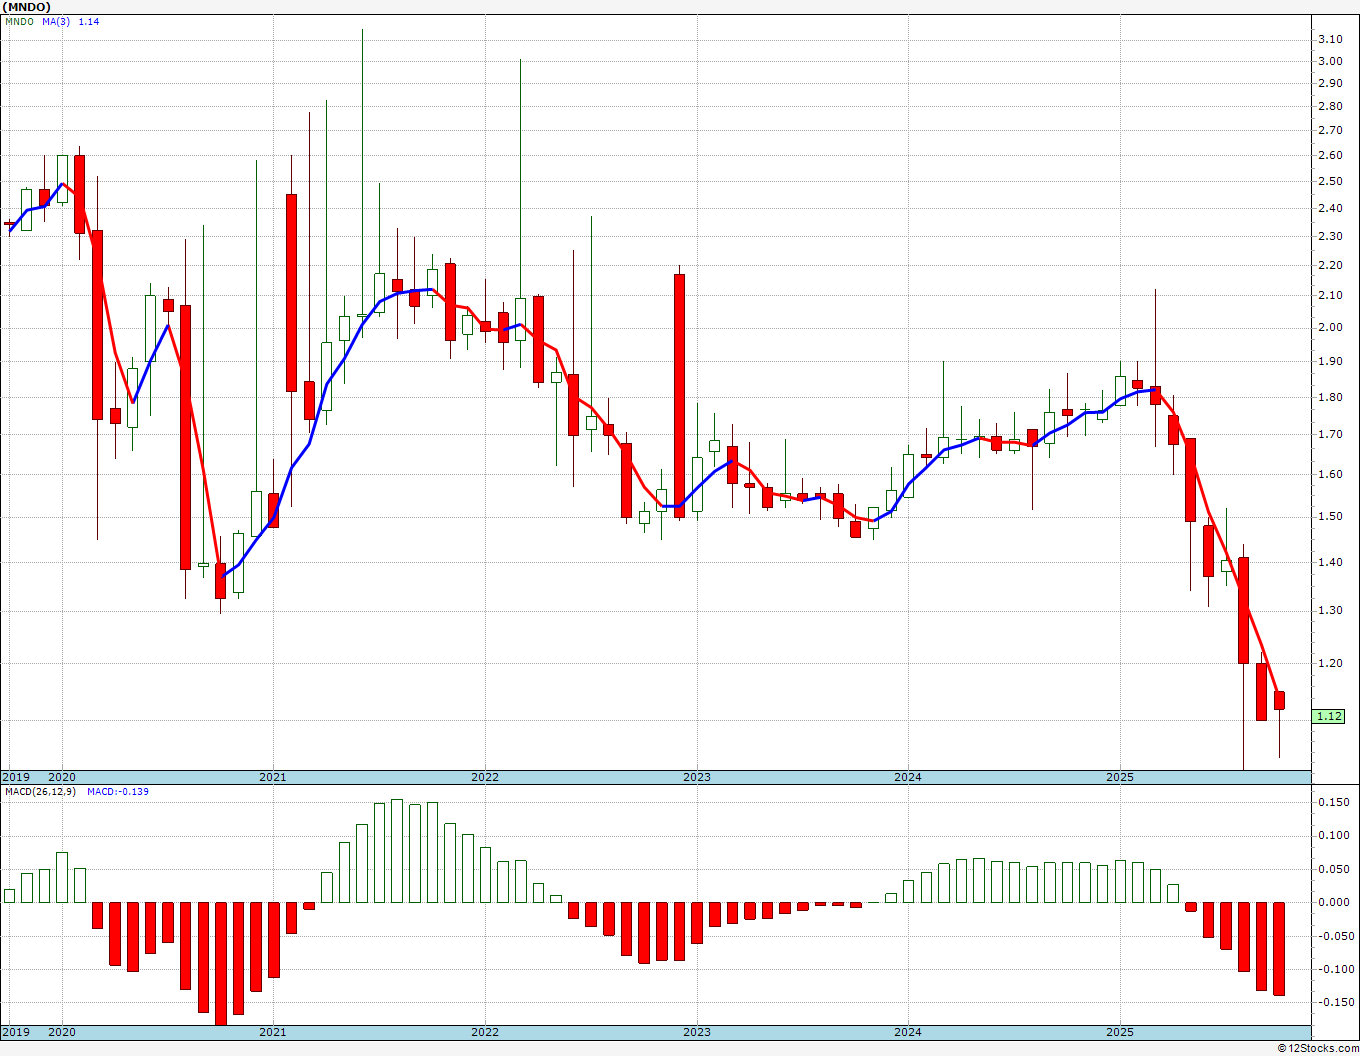Screen dimensions: 1360x1056
Task: Click 2021 on the MACD panel time axis
Action: coord(273,1032)
